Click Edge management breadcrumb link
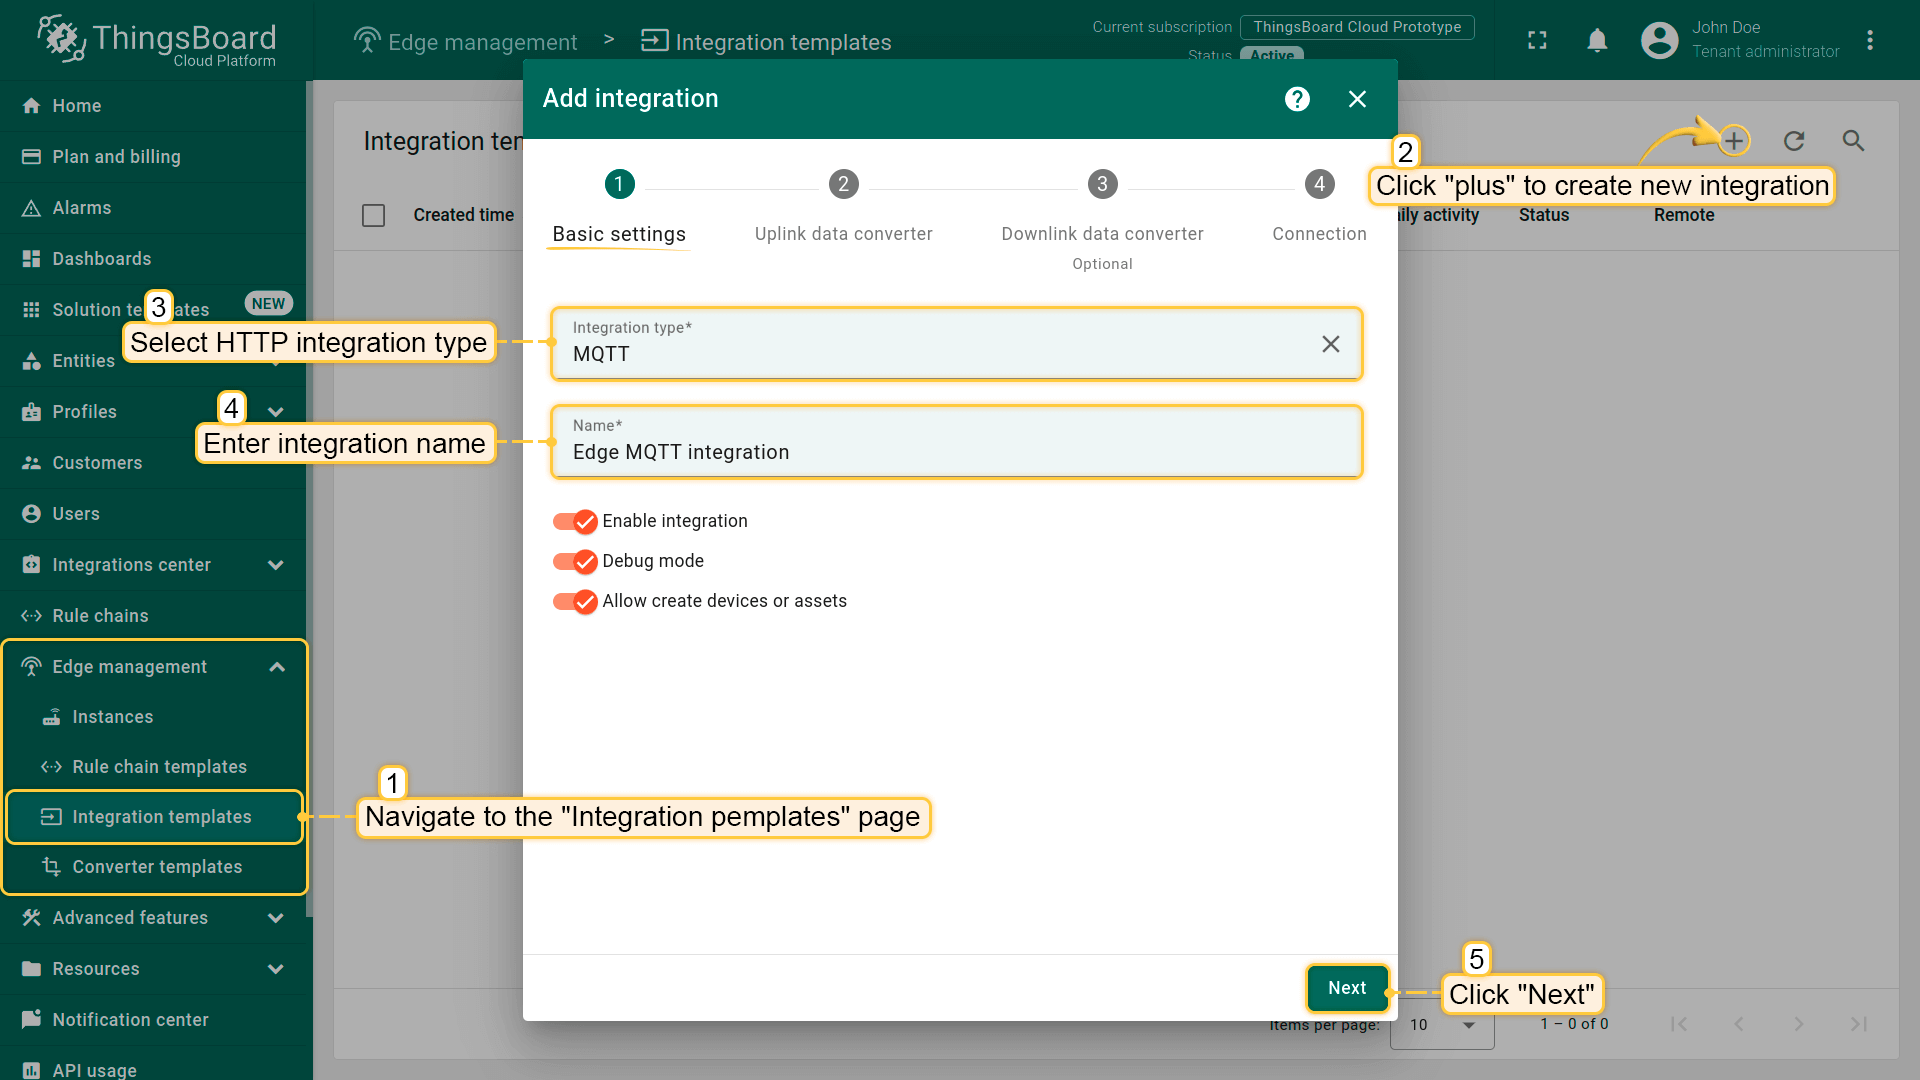The width and height of the screenshot is (1920, 1080). [x=482, y=42]
